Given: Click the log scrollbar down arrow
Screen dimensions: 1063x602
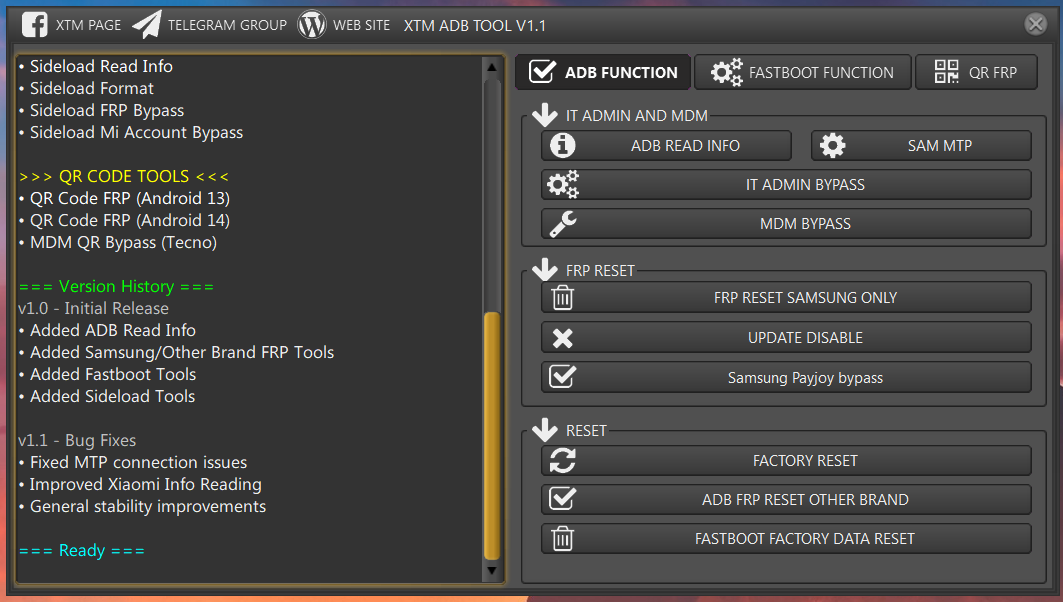Looking at the screenshot, I should 492,571.
